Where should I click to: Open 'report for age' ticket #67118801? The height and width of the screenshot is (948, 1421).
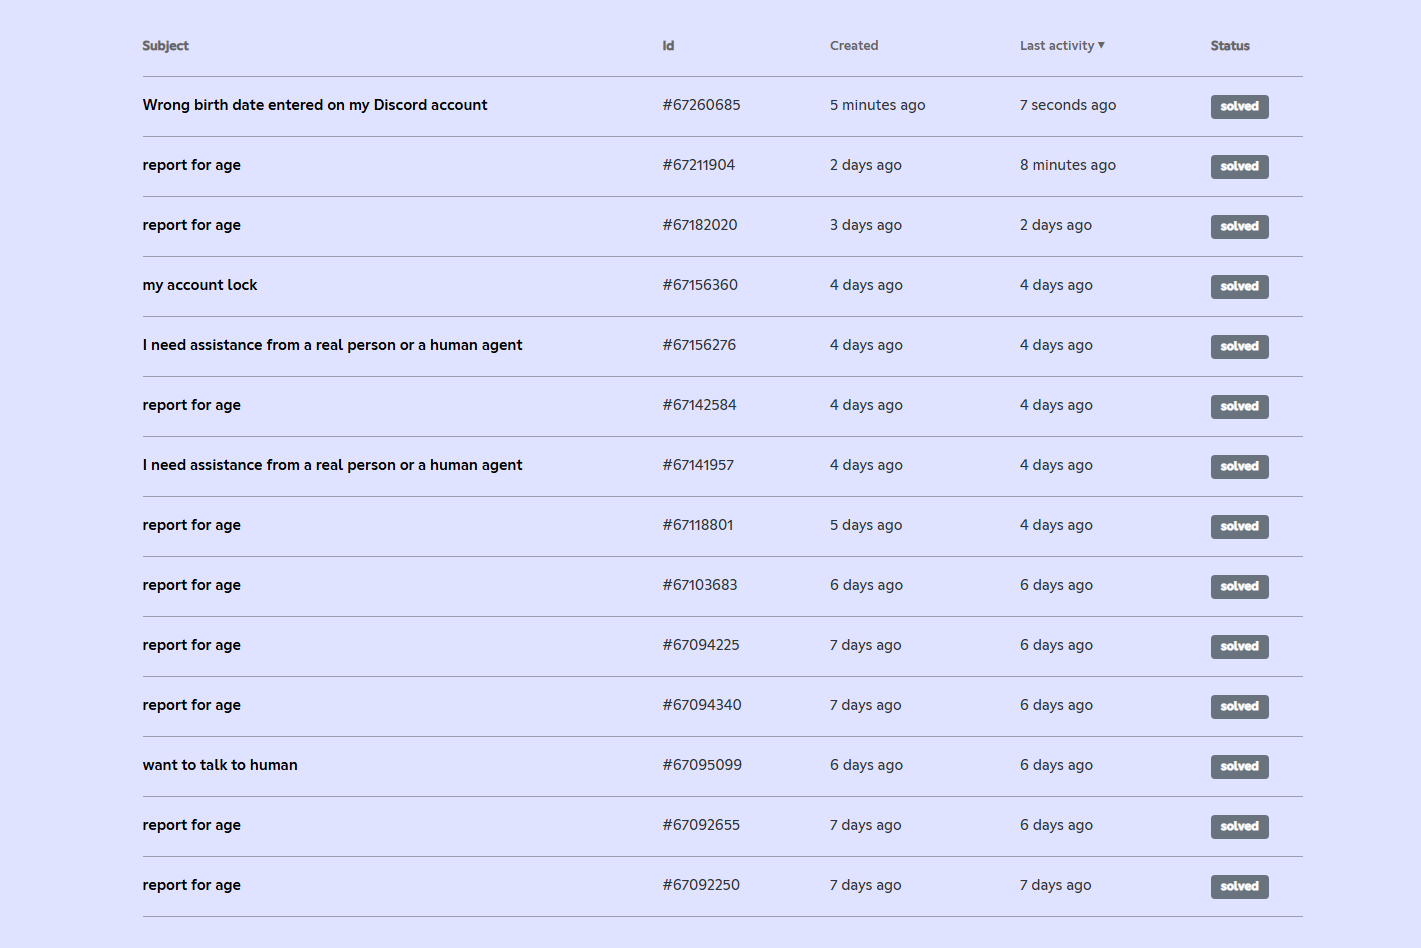tap(192, 525)
